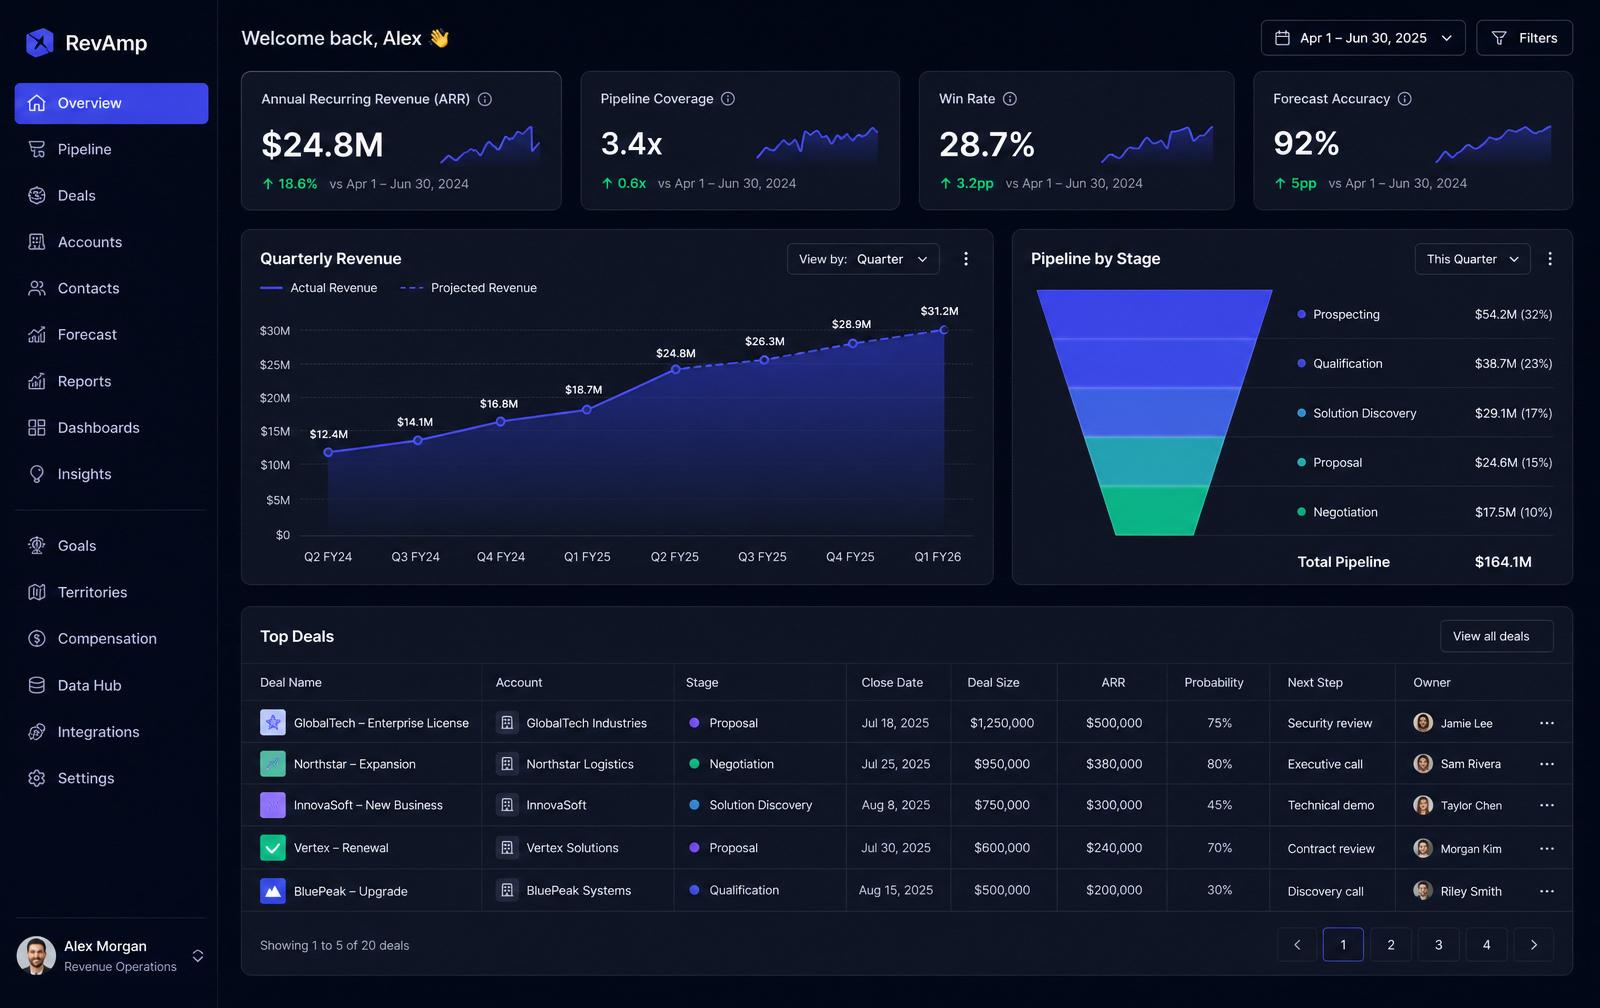
Task: Open the Deals sidebar icon
Action: click(x=37, y=195)
